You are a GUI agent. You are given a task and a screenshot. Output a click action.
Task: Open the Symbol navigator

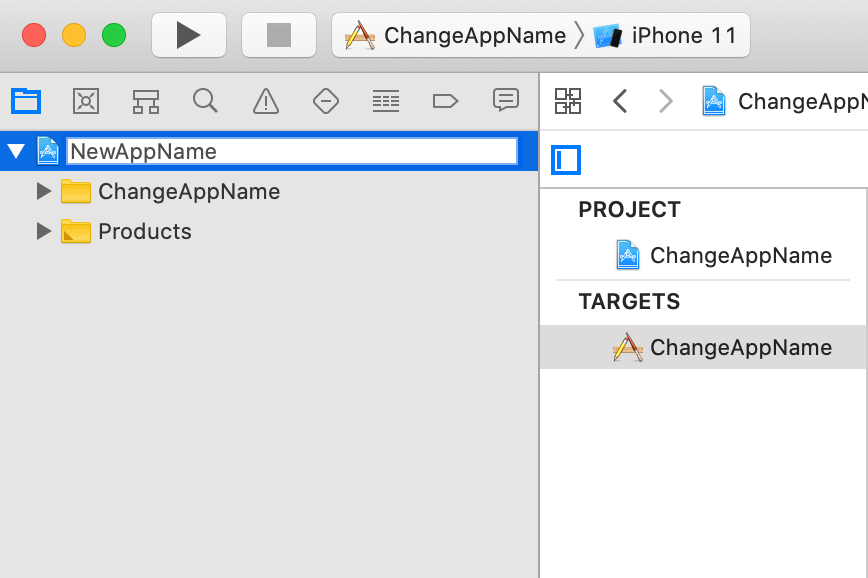pos(146,101)
